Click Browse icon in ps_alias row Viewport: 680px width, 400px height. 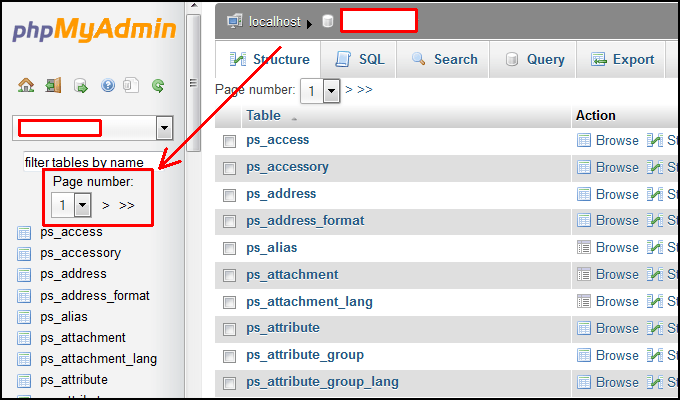584,248
